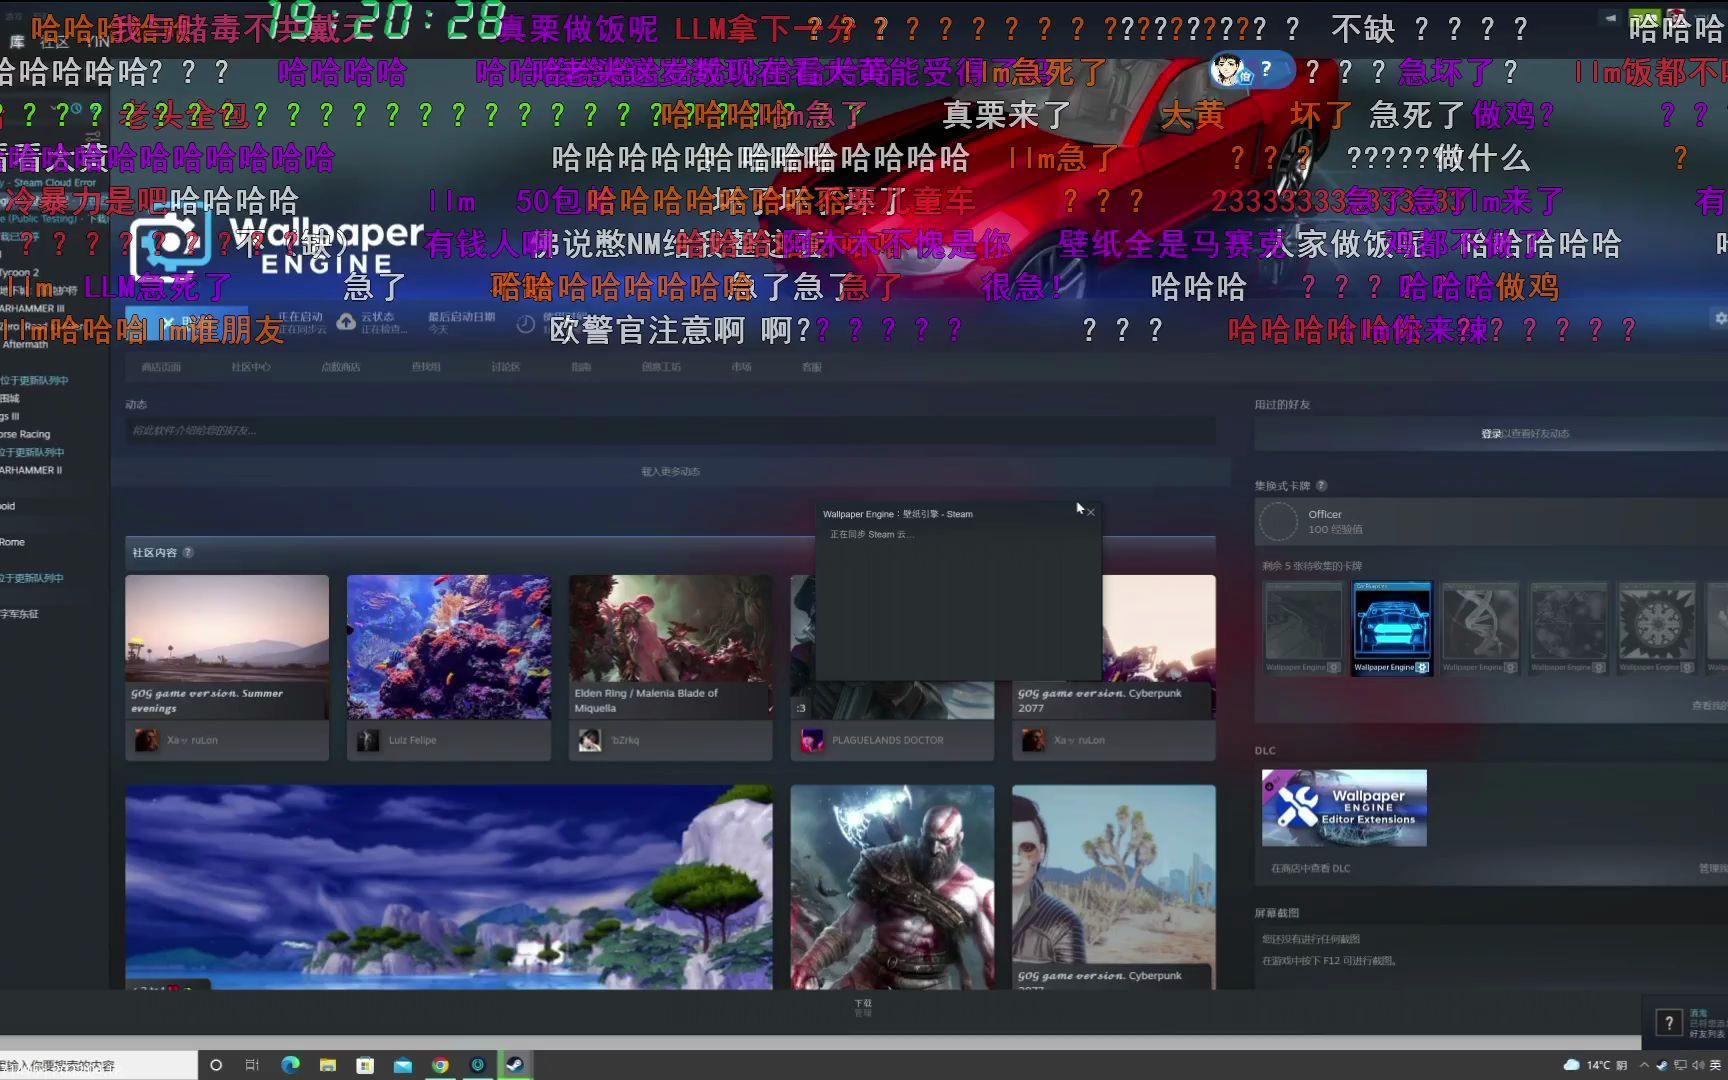Open the coral reef community thumbnail
The image size is (1728, 1080).
(449, 646)
